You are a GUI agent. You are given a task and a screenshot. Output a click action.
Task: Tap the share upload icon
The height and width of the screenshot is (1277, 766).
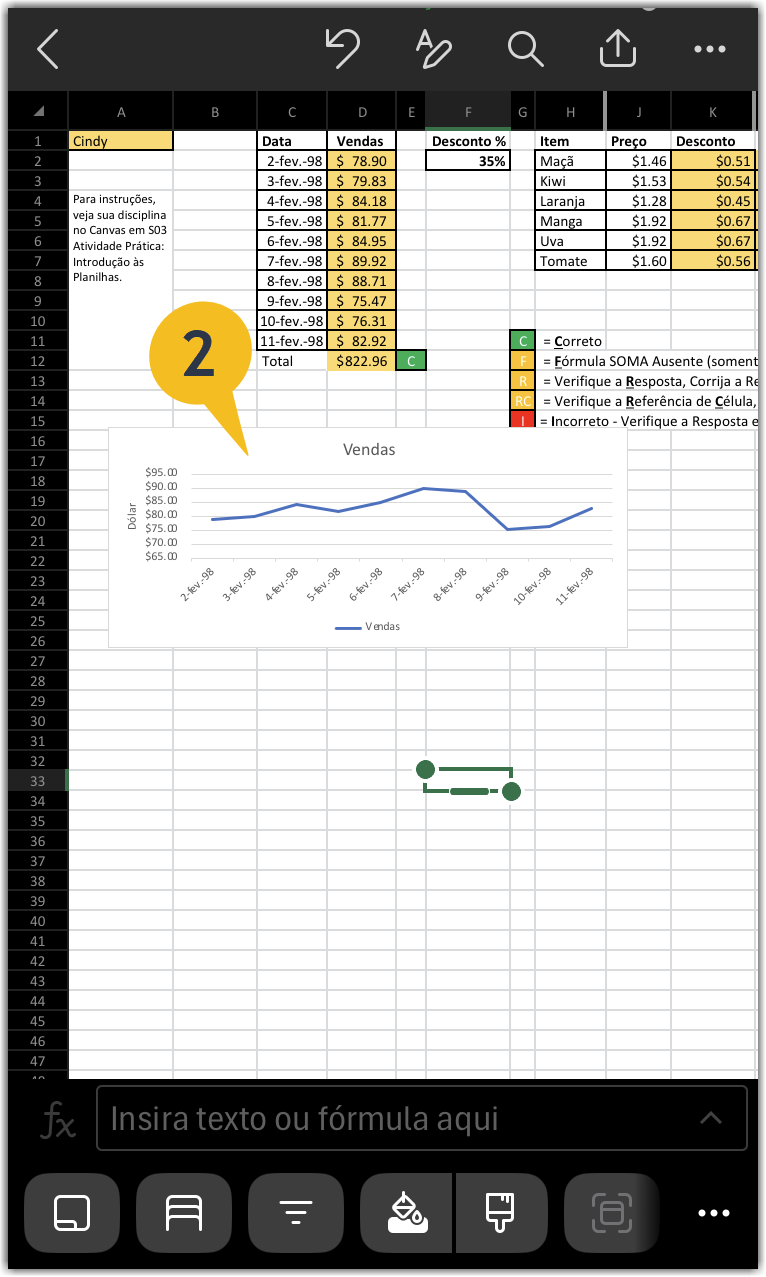pyautogui.click(x=618, y=47)
